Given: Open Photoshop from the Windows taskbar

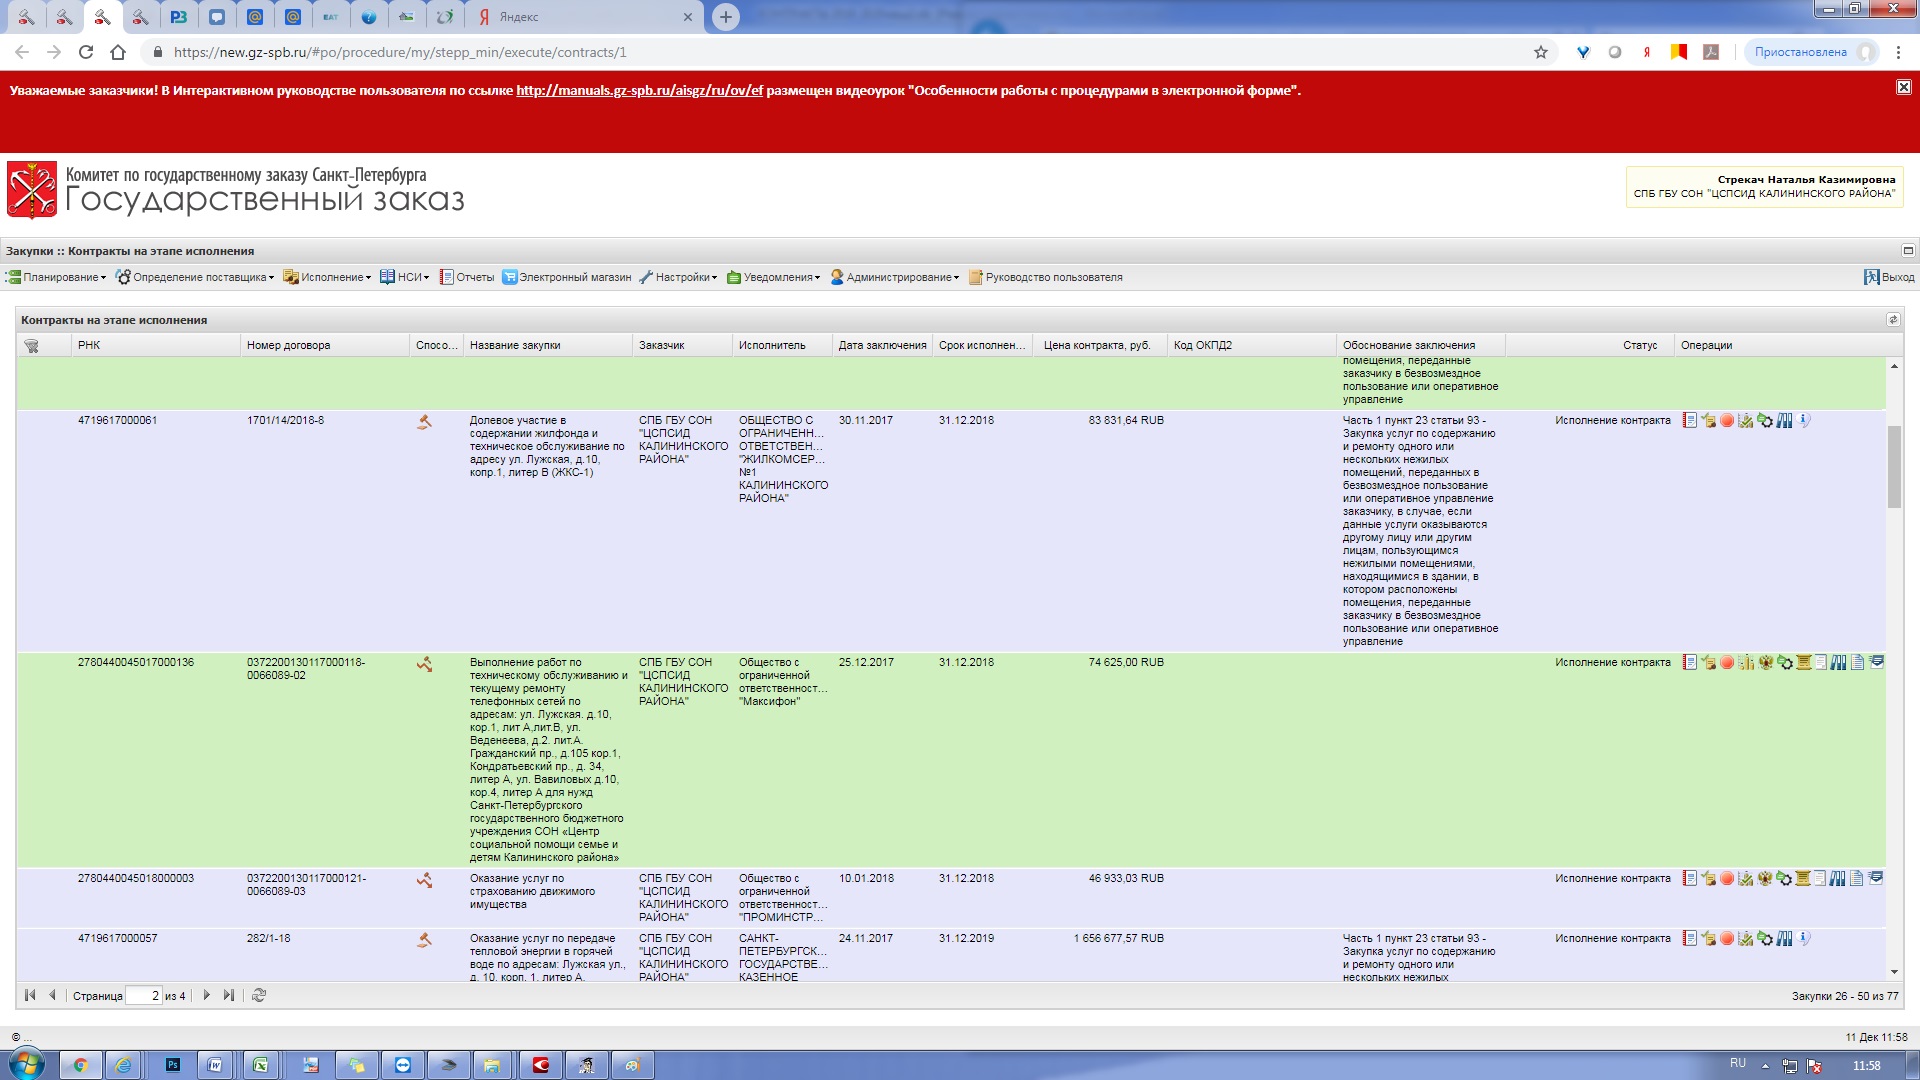Looking at the screenshot, I should 172,1066.
